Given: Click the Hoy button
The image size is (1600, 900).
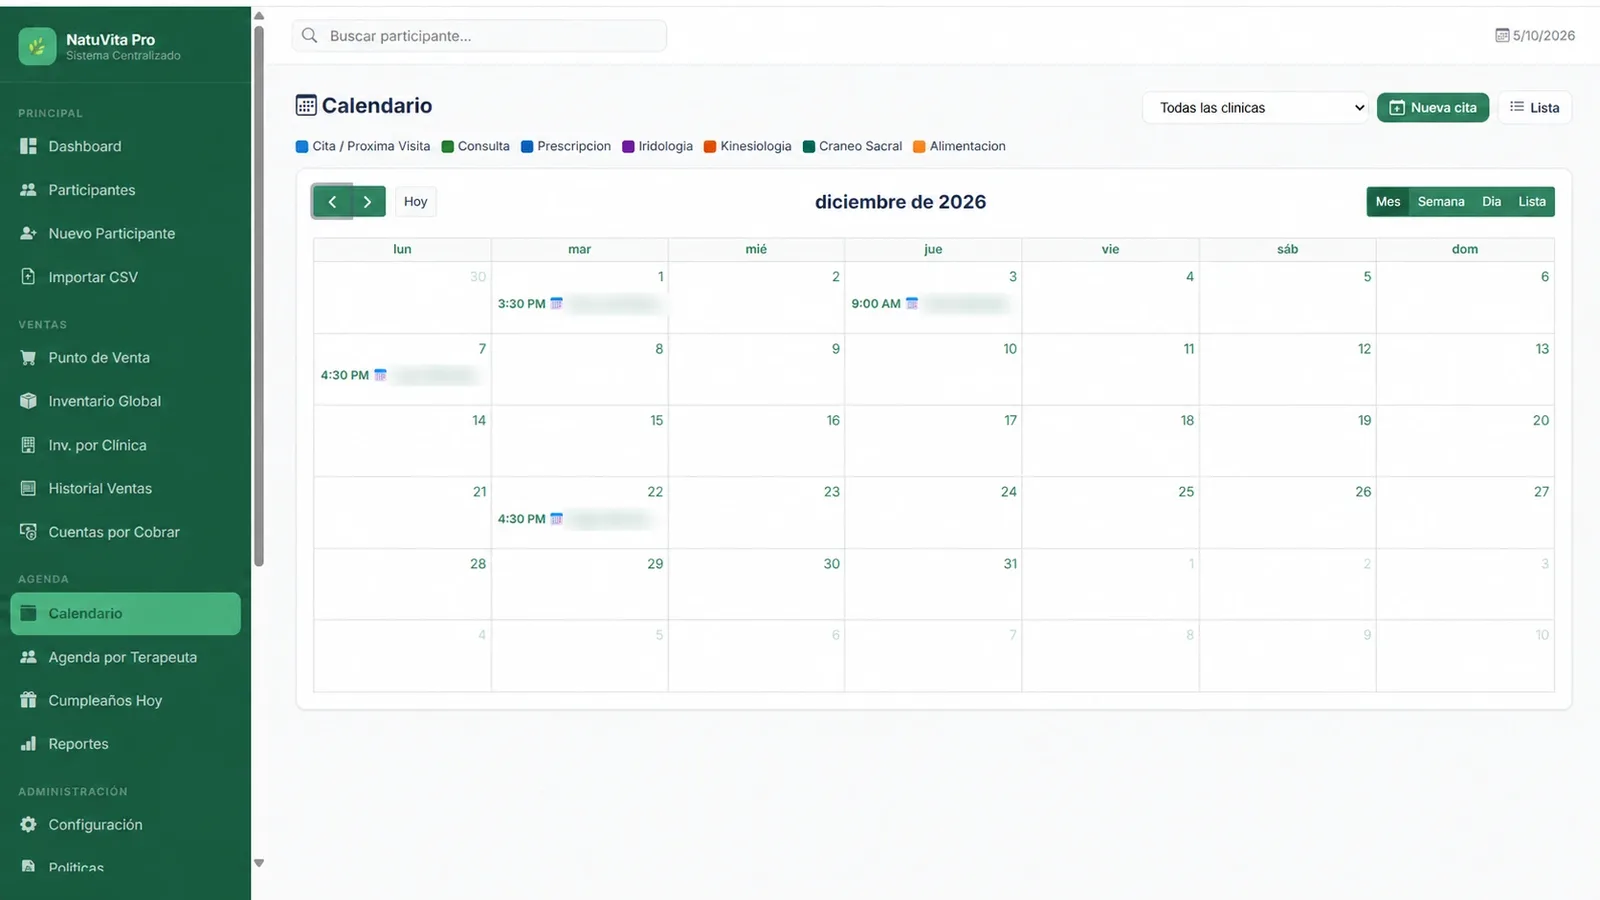Looking at the screenshot, I should point(415,201).
